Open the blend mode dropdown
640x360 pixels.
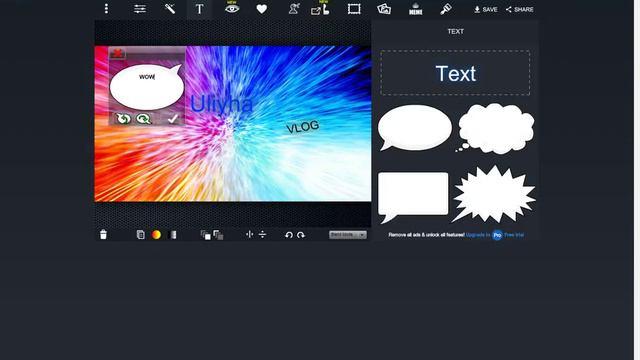(348, 235)
